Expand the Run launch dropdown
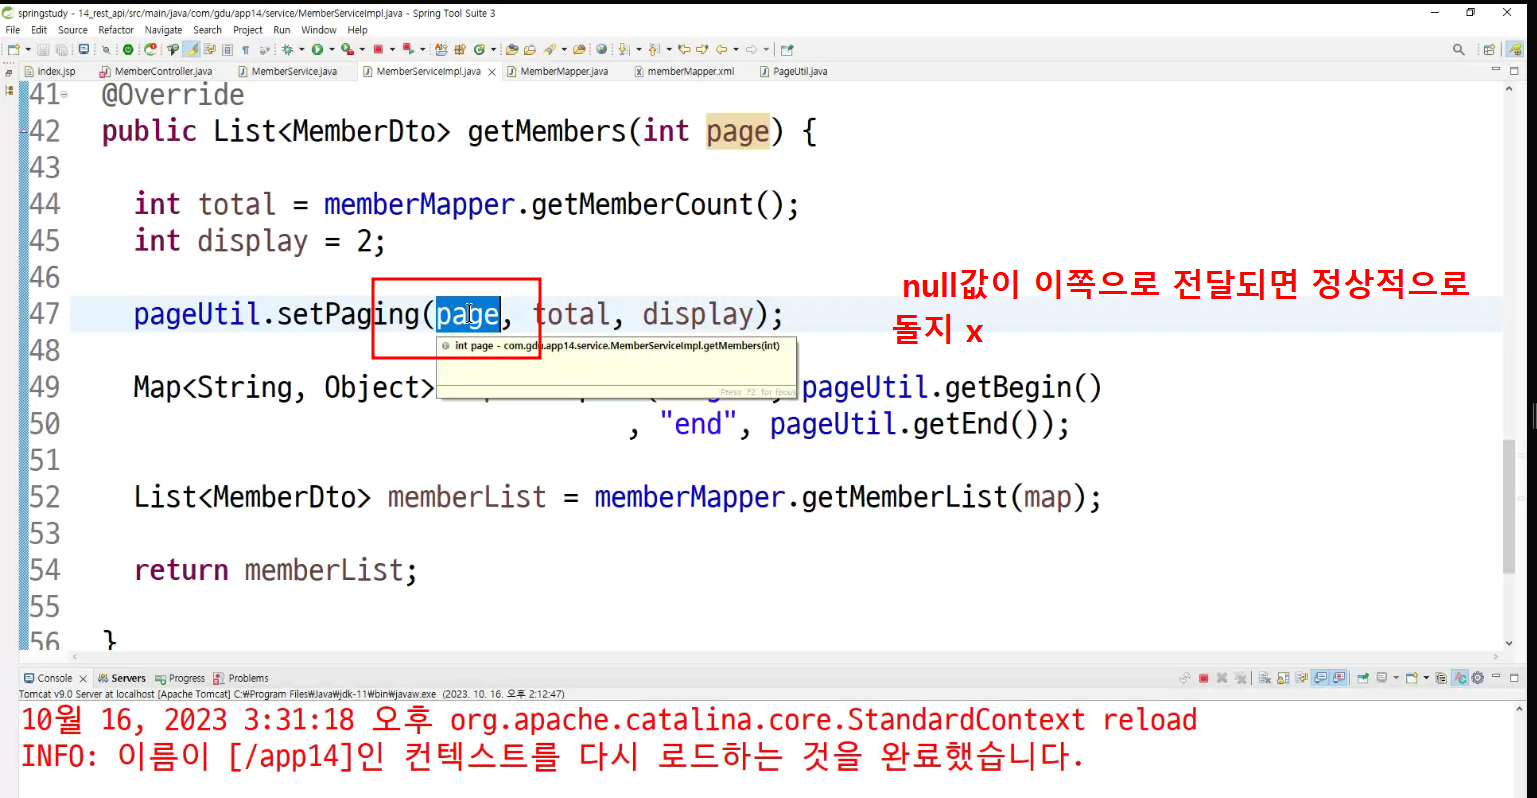 pos(331,49)
